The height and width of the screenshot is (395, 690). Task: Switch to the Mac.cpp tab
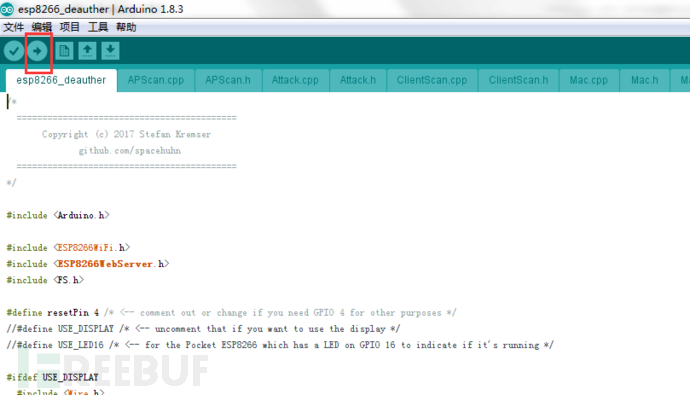[x=589, y=80]
